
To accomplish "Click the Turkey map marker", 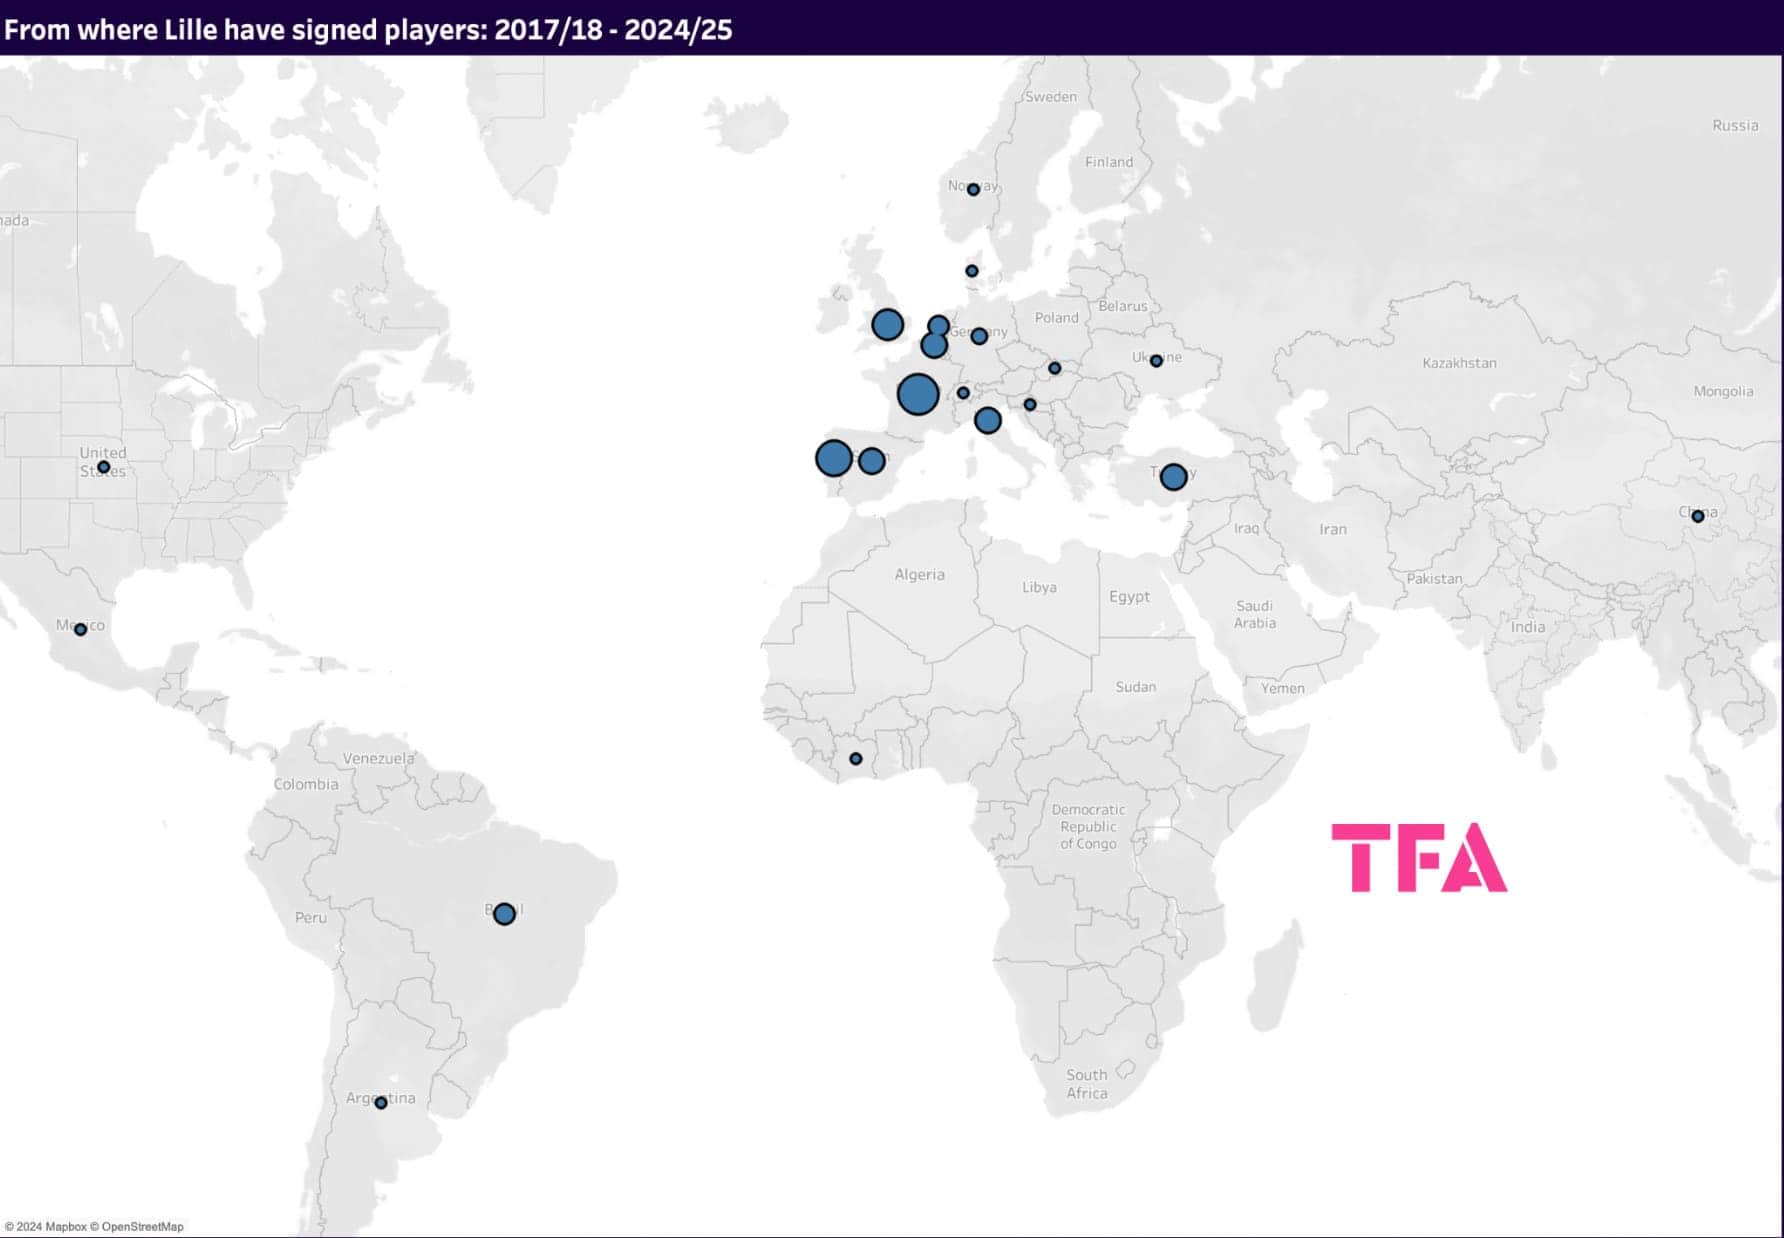I will (1173, 477).
